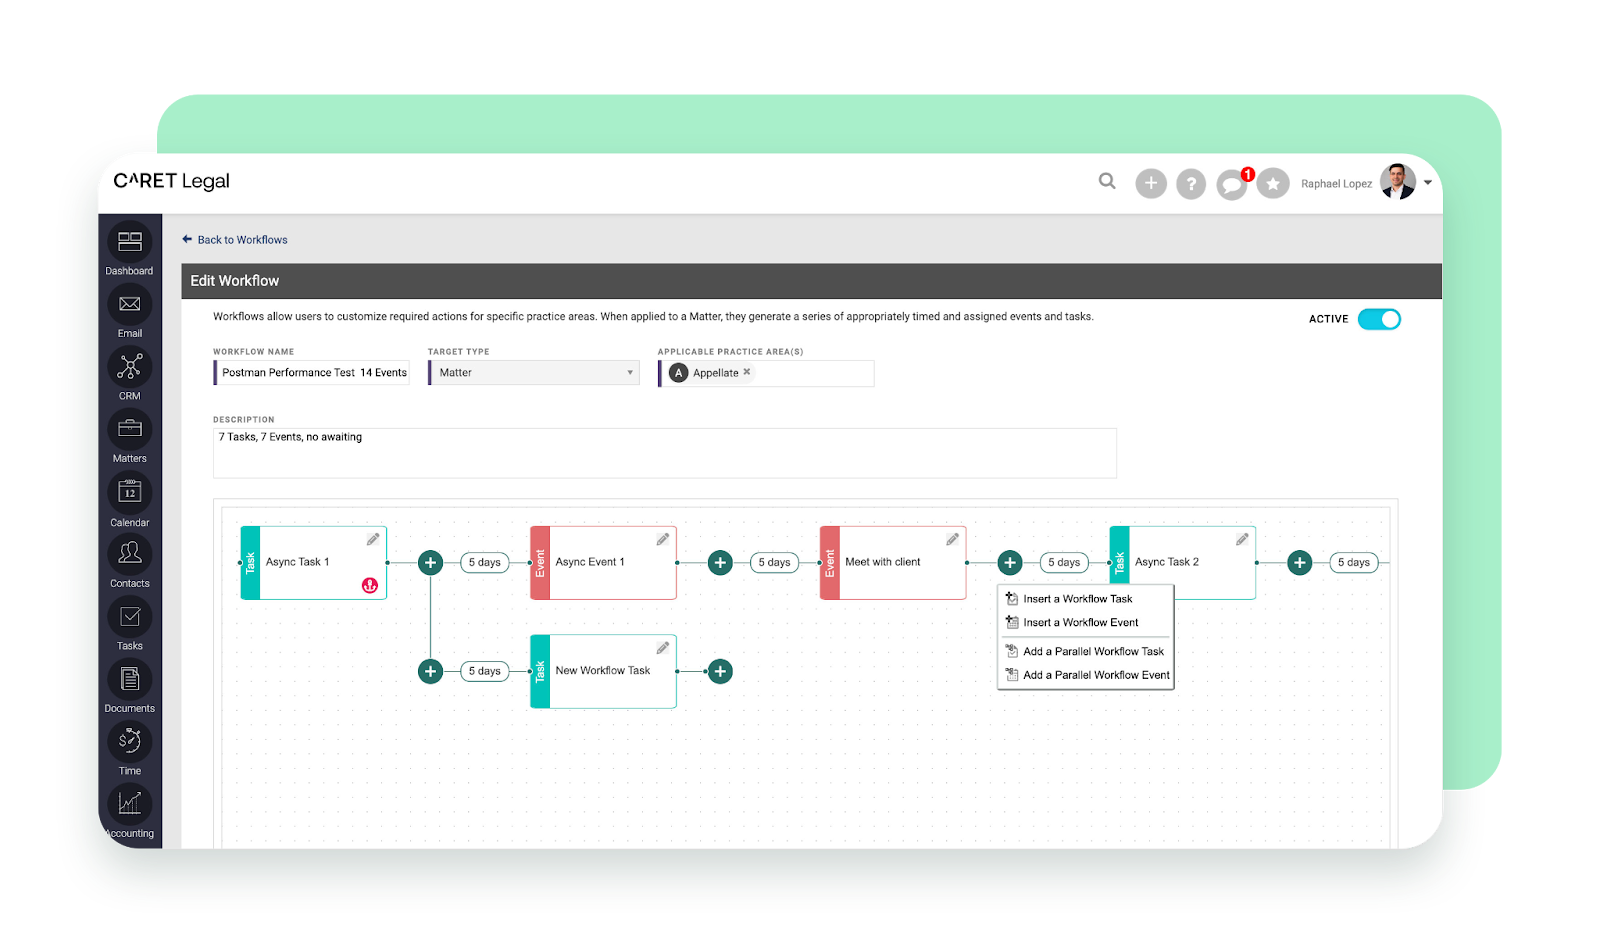Choose Add a Parallel Workflow Event
This screenshot has width=1600, height=943.
point(1096,675)
